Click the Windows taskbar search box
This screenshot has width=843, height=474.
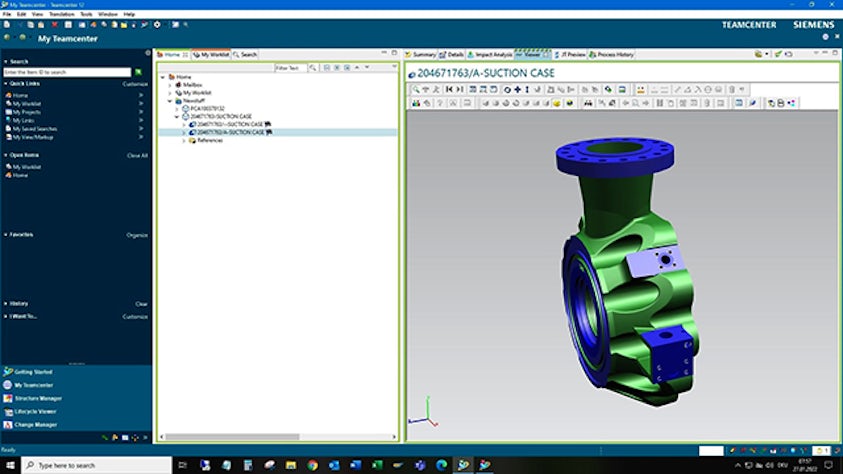[97, 465]
